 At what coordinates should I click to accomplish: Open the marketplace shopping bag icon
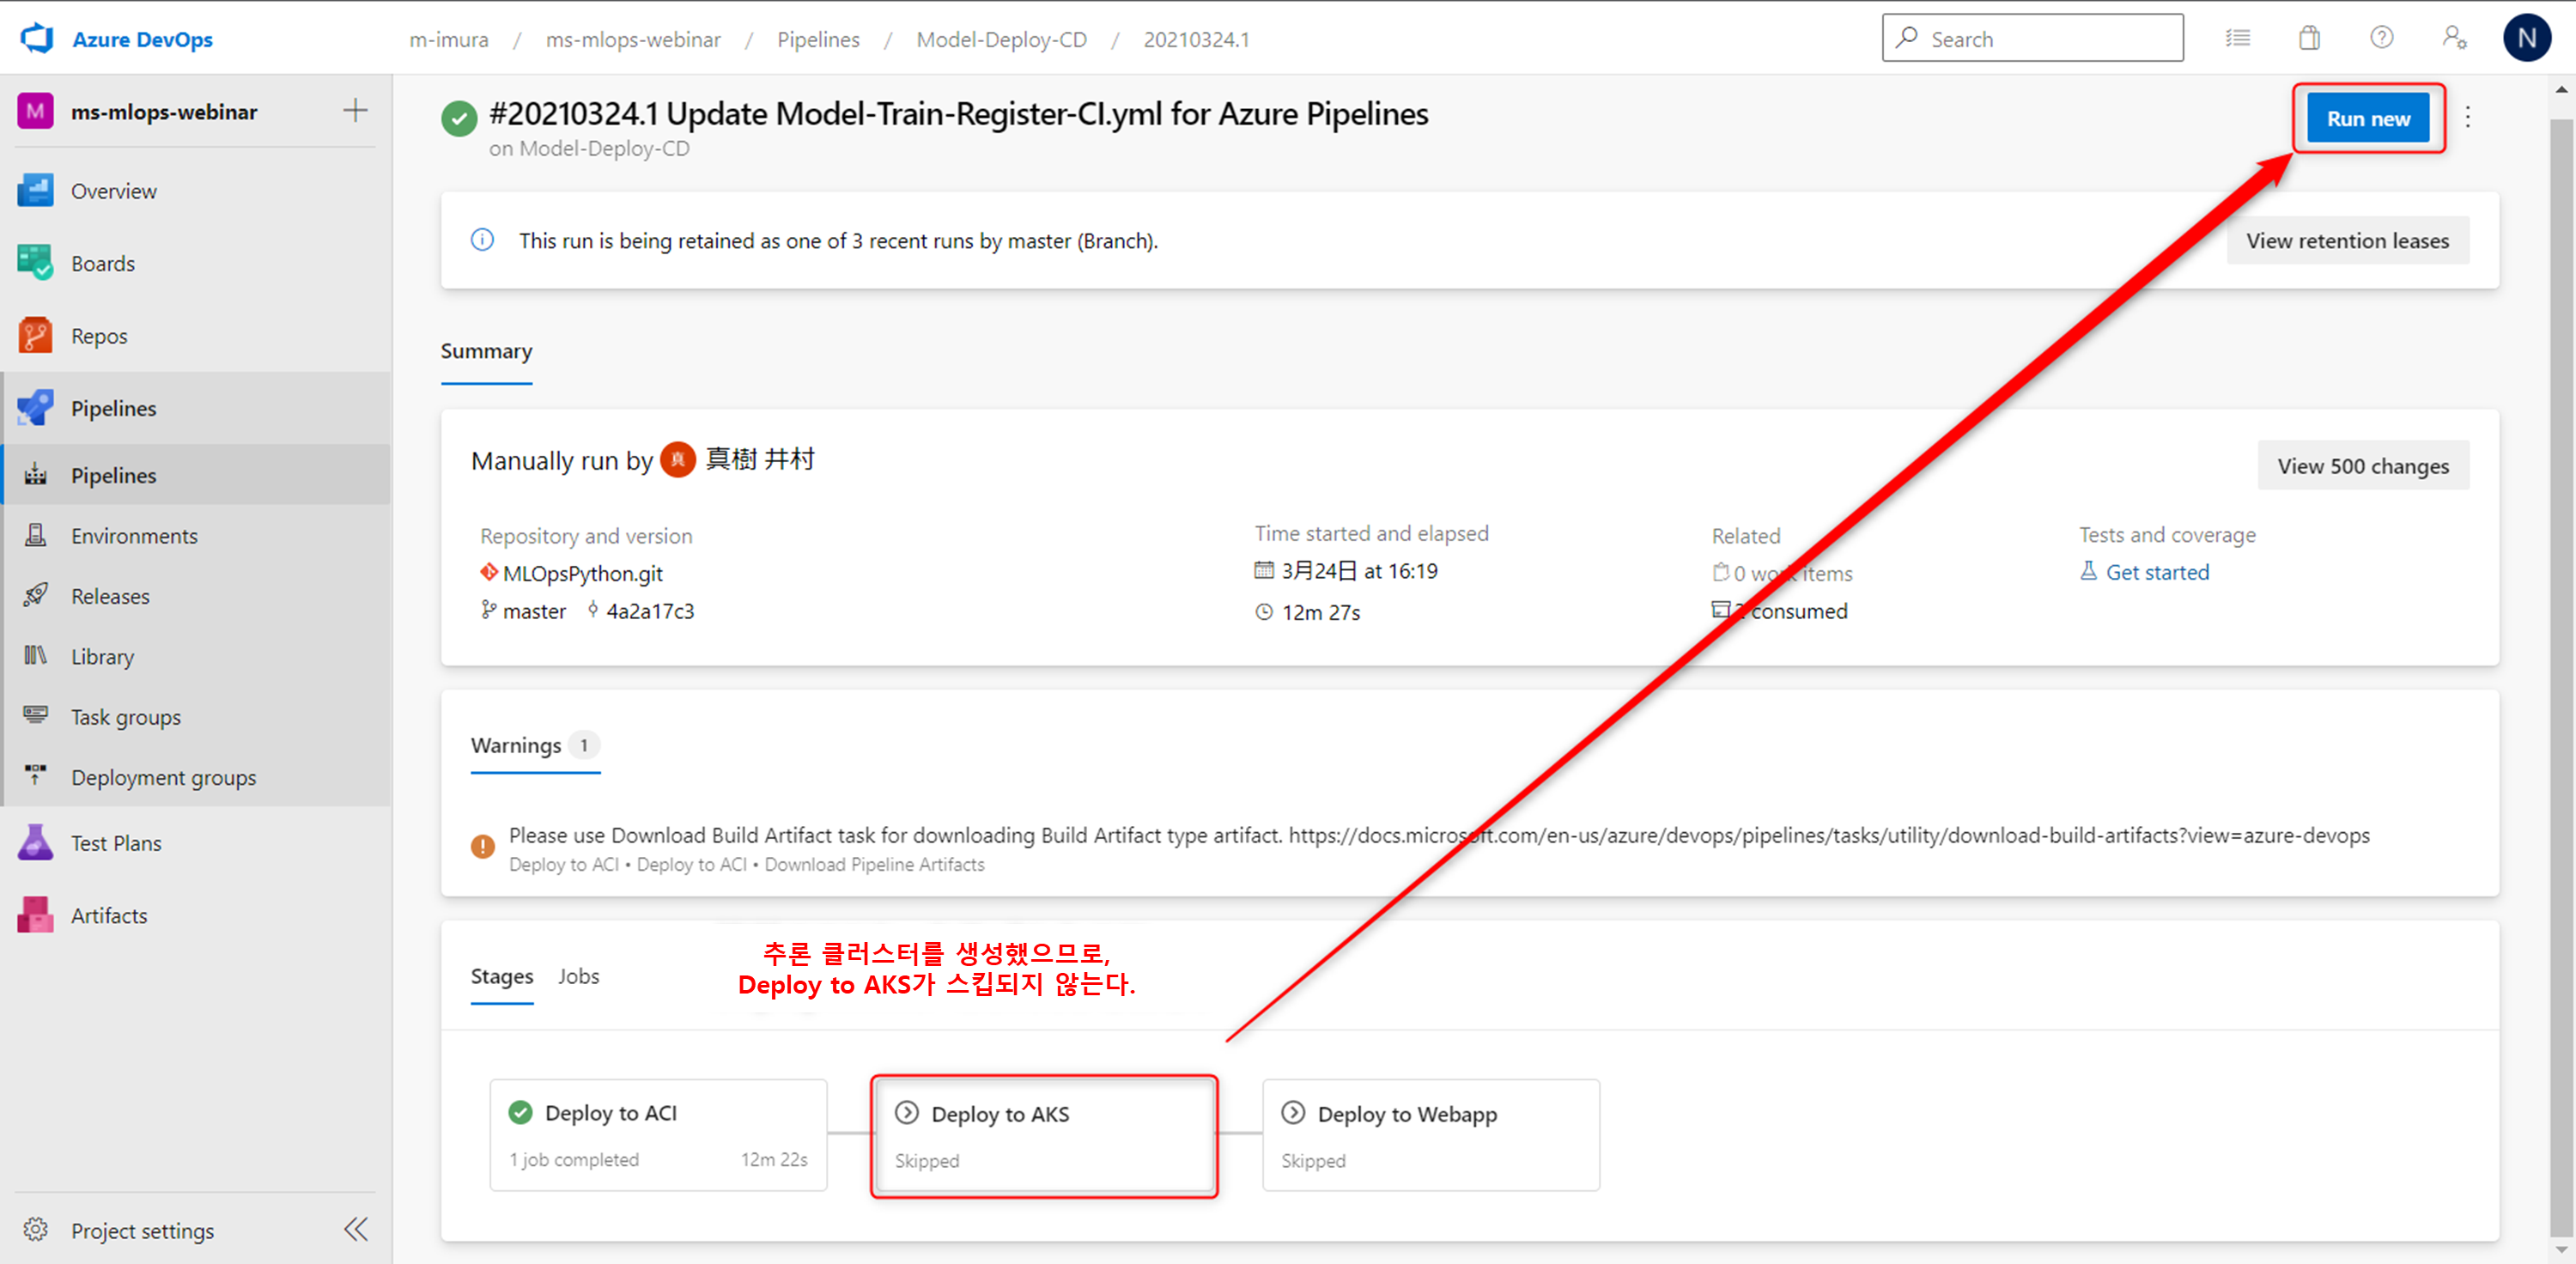pos(2309,38)
